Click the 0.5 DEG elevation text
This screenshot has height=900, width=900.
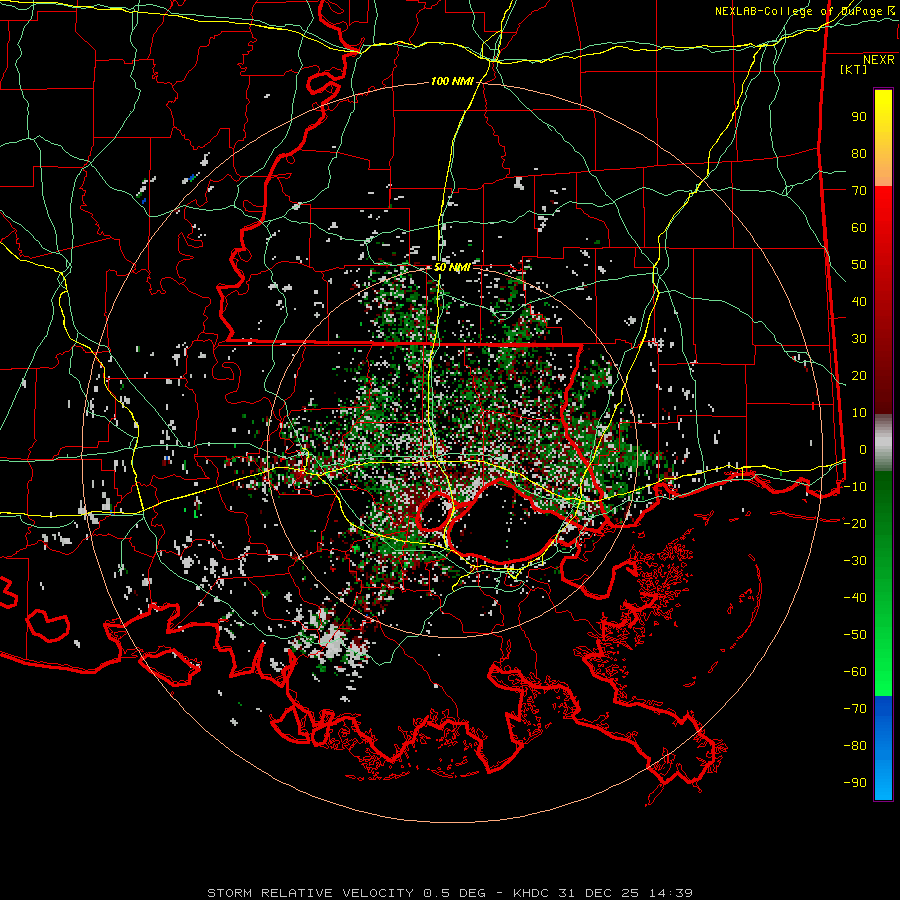(x=455, y=893)
